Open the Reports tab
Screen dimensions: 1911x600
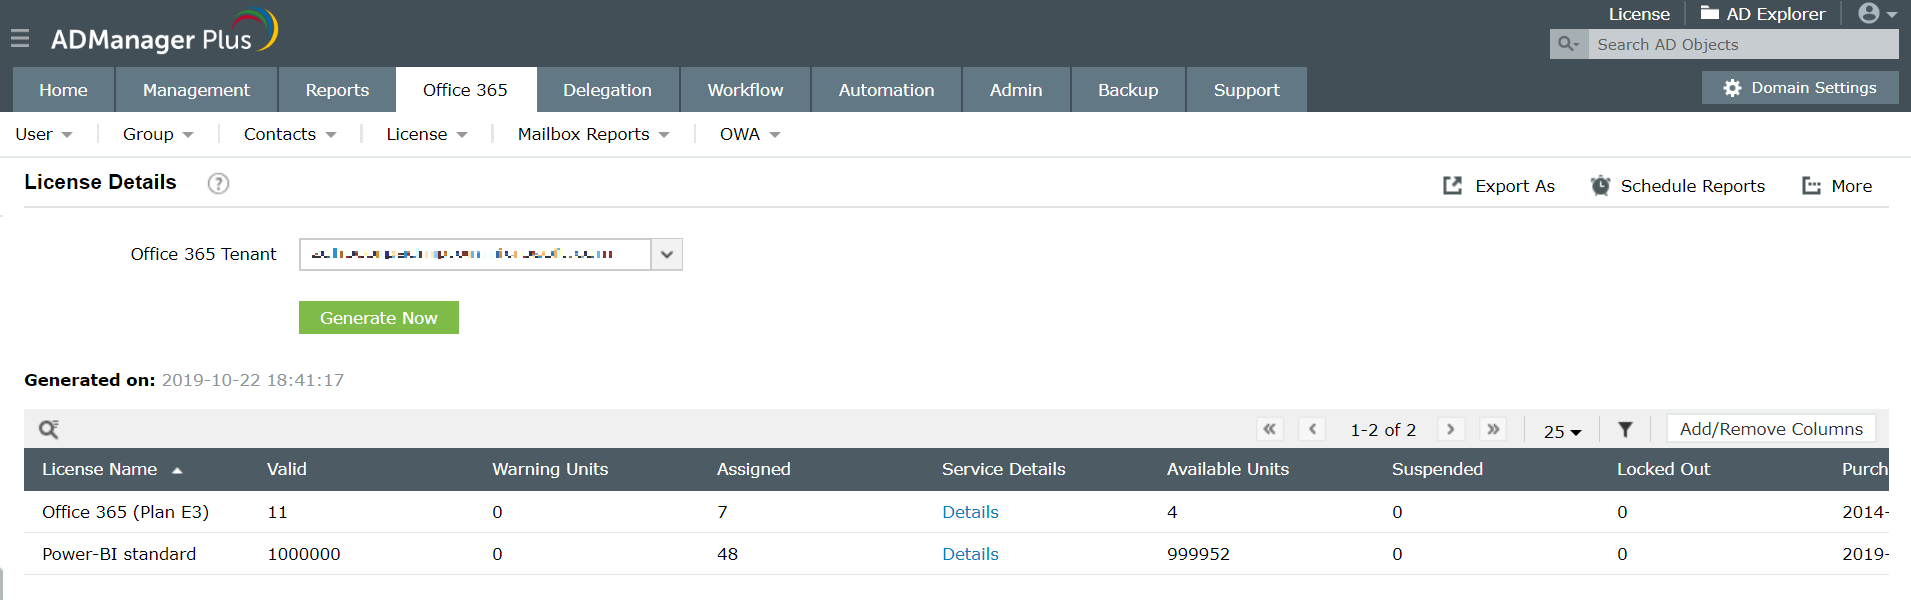click(x=337, y=90)
